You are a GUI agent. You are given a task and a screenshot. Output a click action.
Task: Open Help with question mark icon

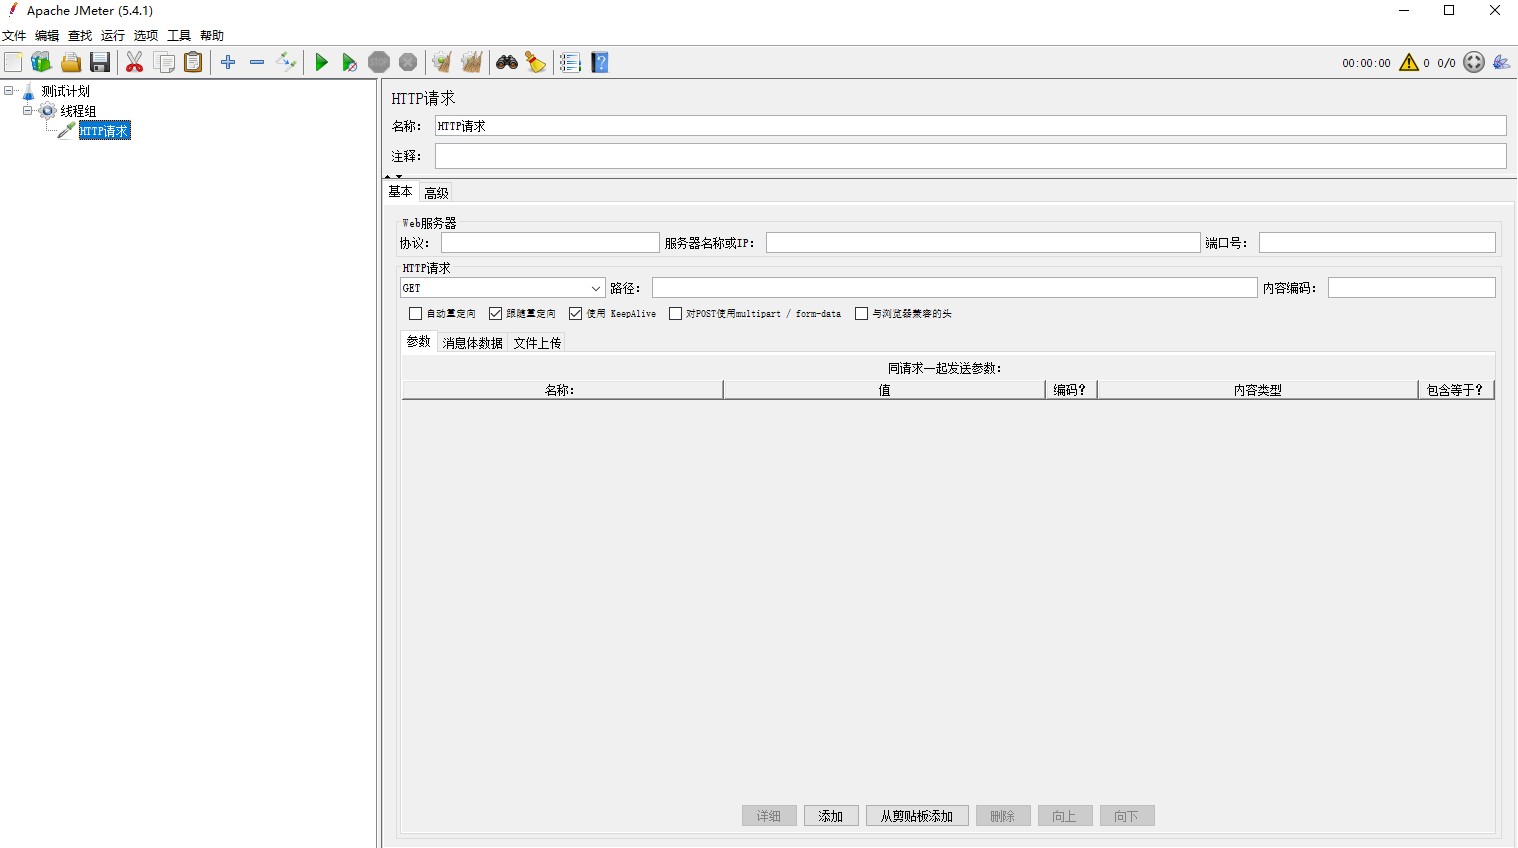(x=600, y=62)
